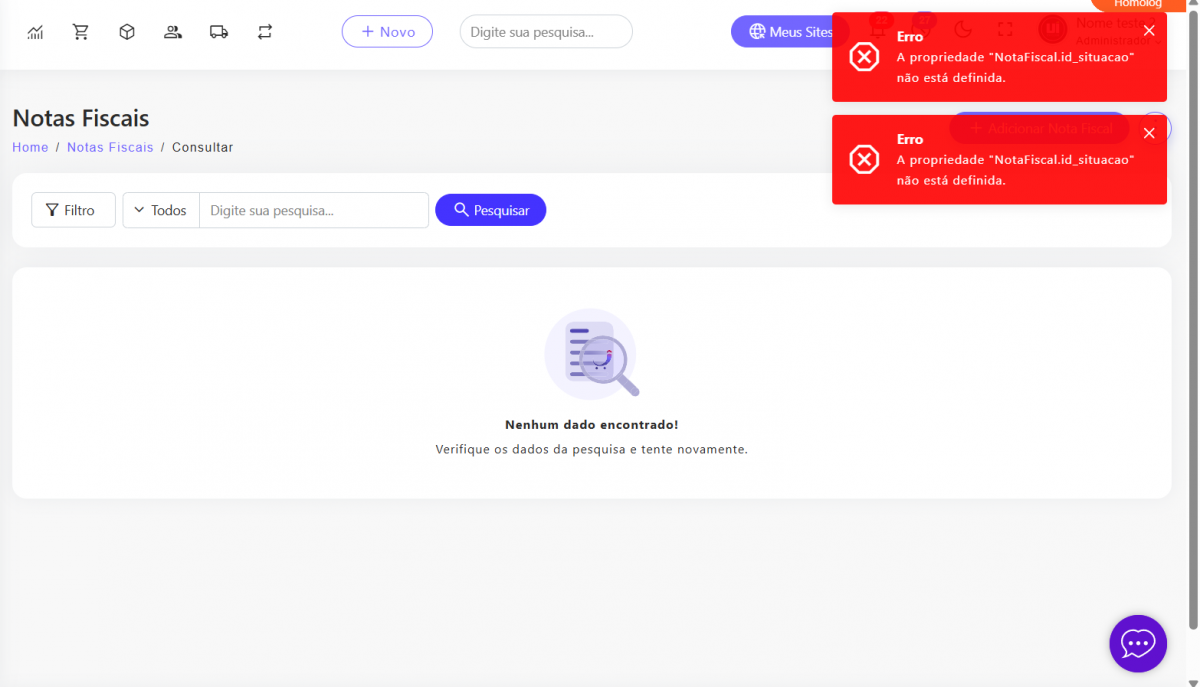This screenshot has height=687, width=1200.
Task: Click the products box icon
Action: click(127, 32)
